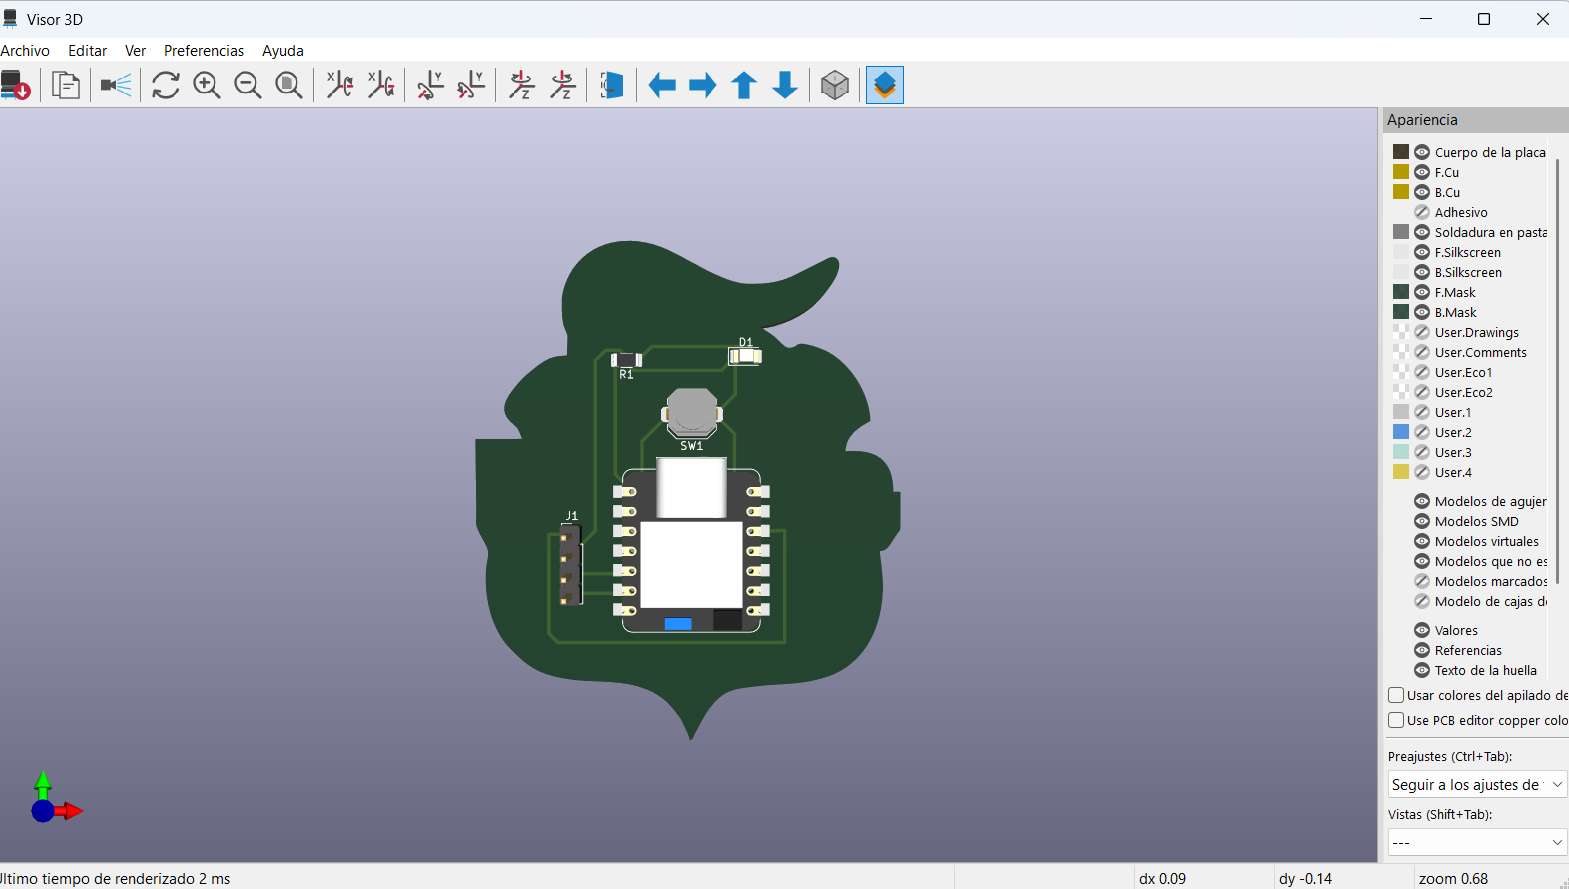Rotate board clockwise around X axis

pos(340,85)
